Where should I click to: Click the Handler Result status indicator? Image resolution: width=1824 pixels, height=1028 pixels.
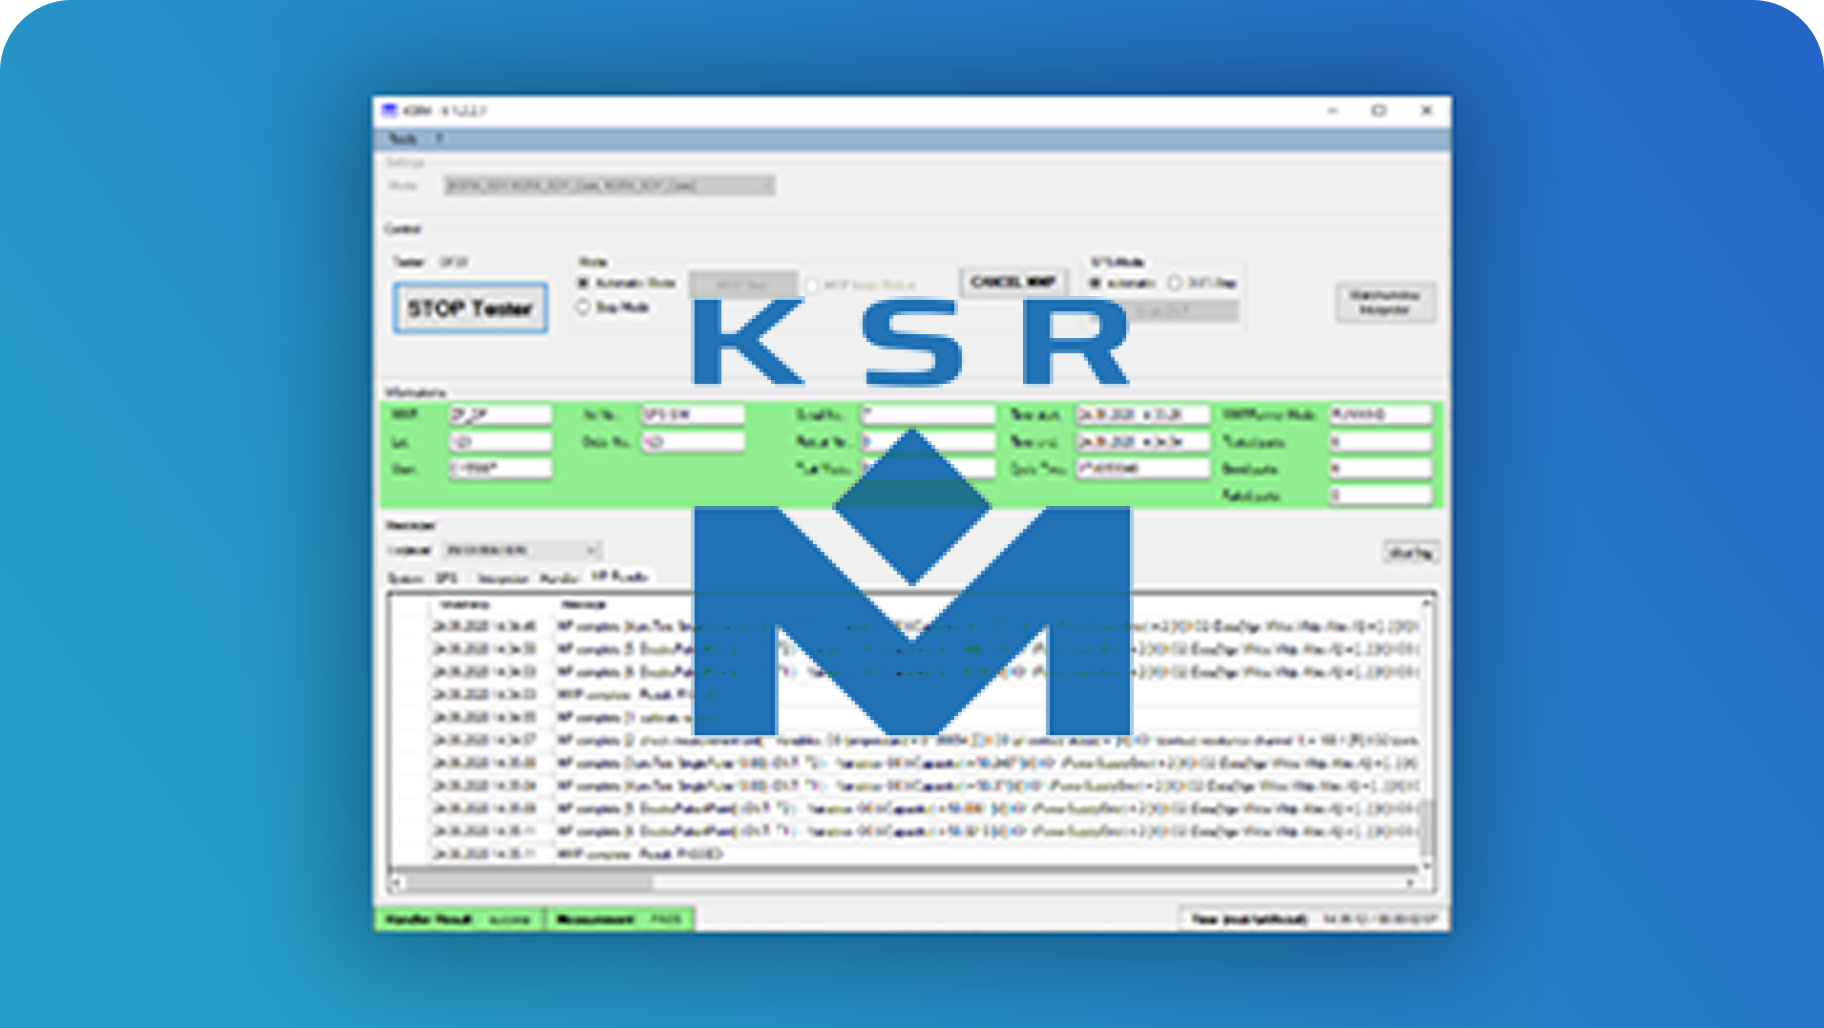point(459,919)
